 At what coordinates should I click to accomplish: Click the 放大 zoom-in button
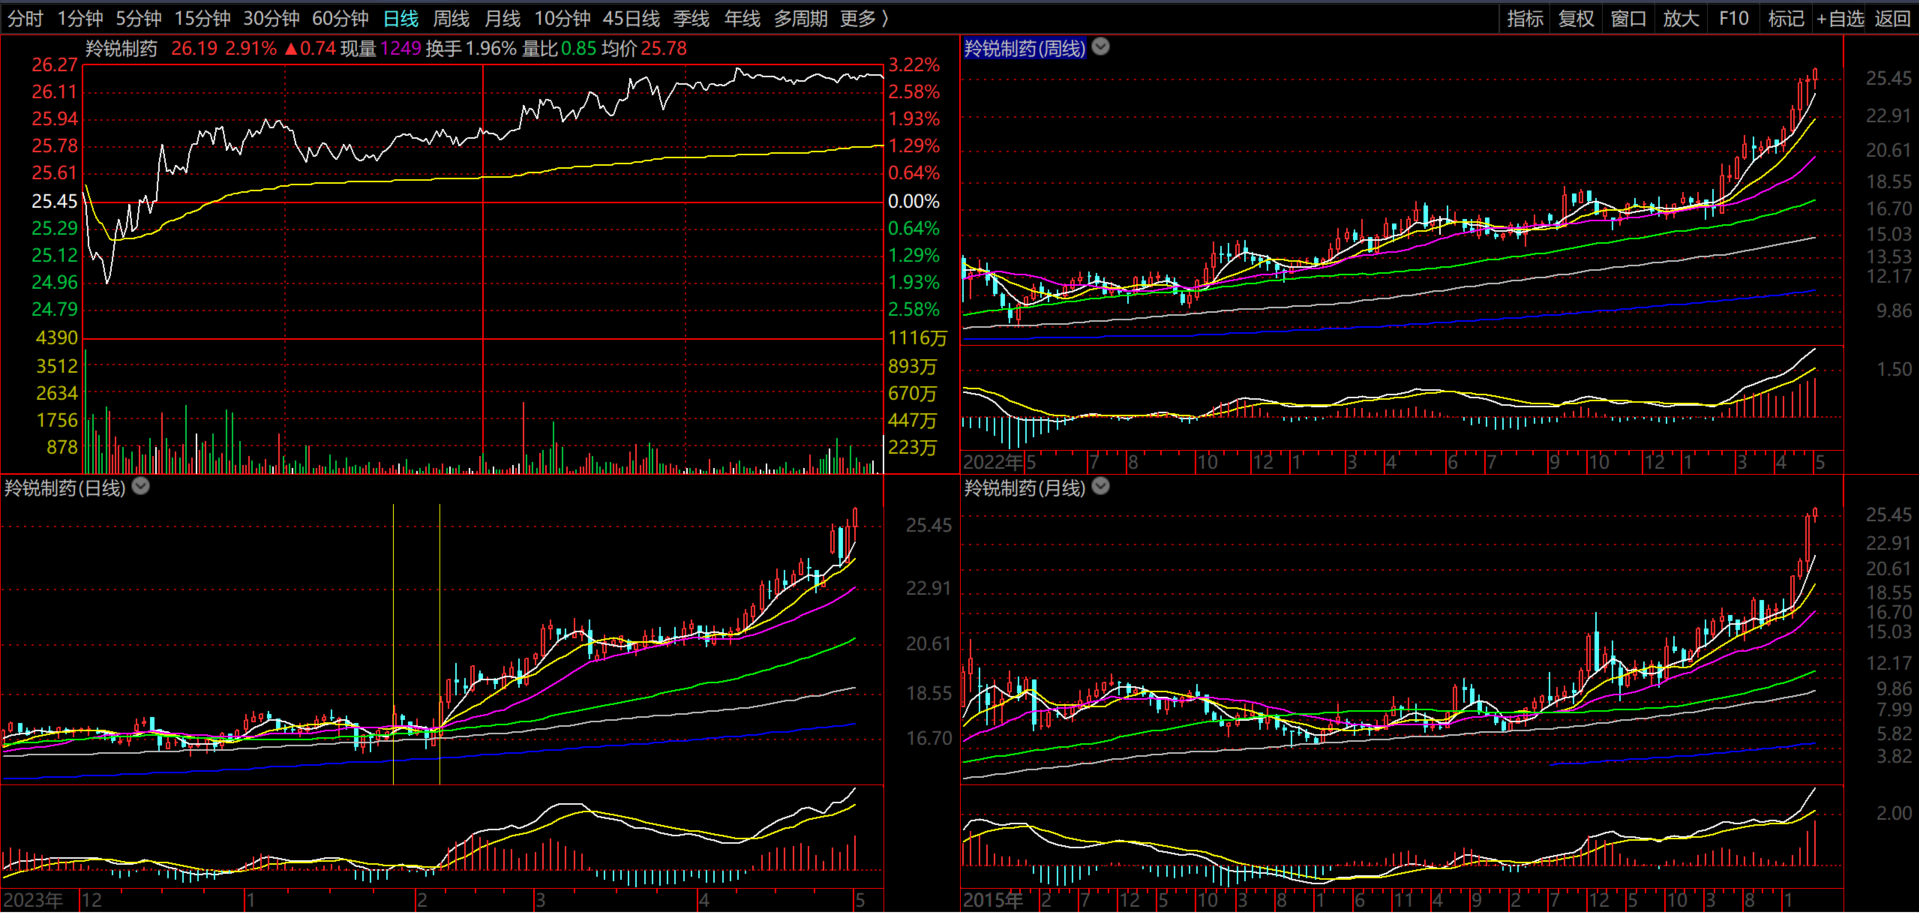pos(1680,18)
